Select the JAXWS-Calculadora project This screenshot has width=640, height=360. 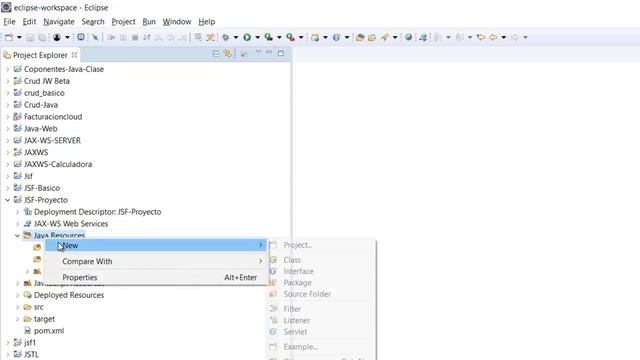click(58, 164)
